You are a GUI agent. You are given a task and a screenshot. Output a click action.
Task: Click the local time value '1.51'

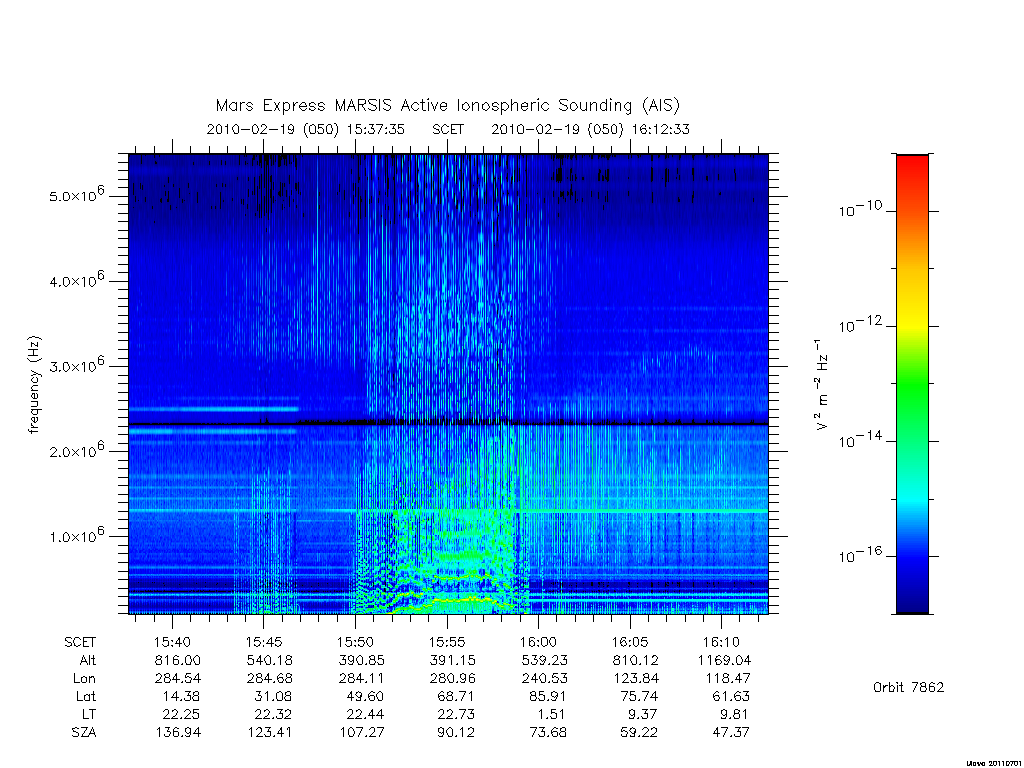click(x=552, y=714)
